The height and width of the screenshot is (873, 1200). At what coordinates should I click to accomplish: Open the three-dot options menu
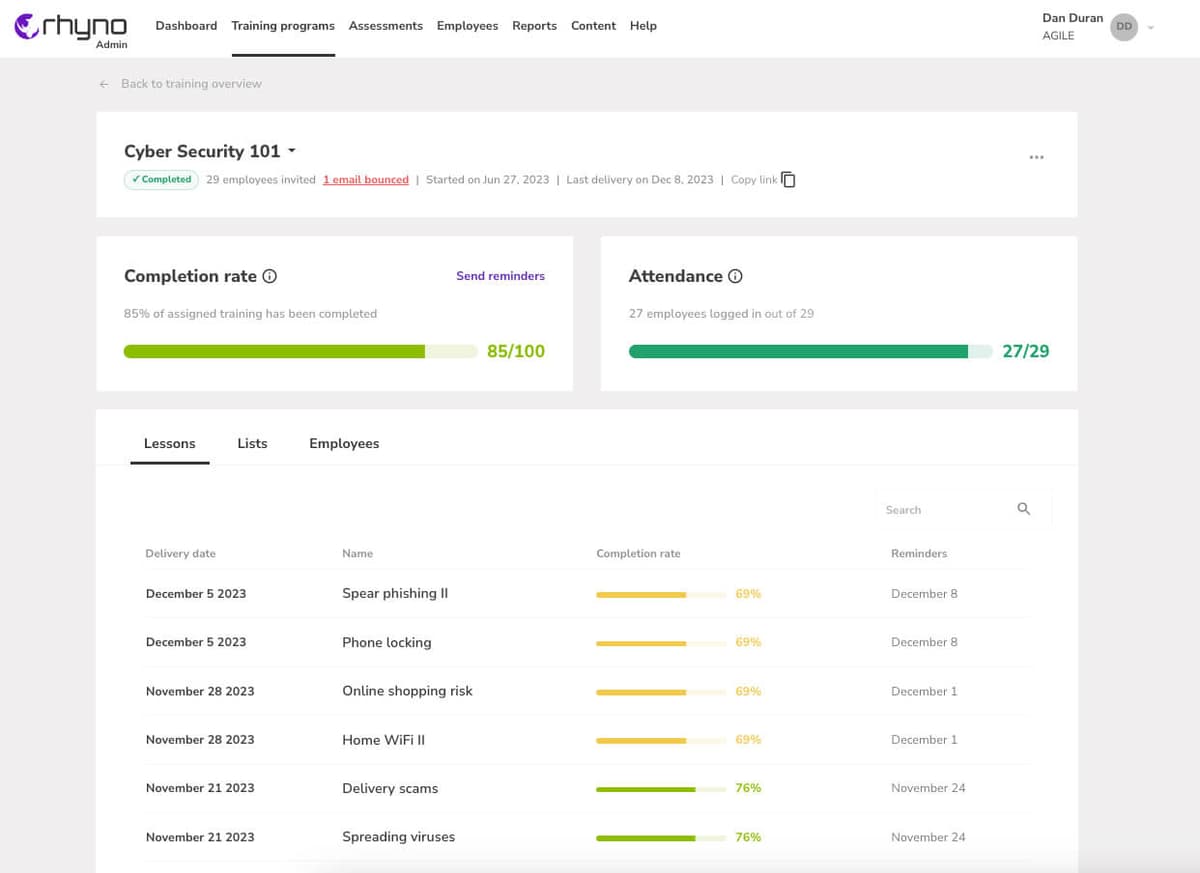pyautogui.click(x=1036, y=157)
